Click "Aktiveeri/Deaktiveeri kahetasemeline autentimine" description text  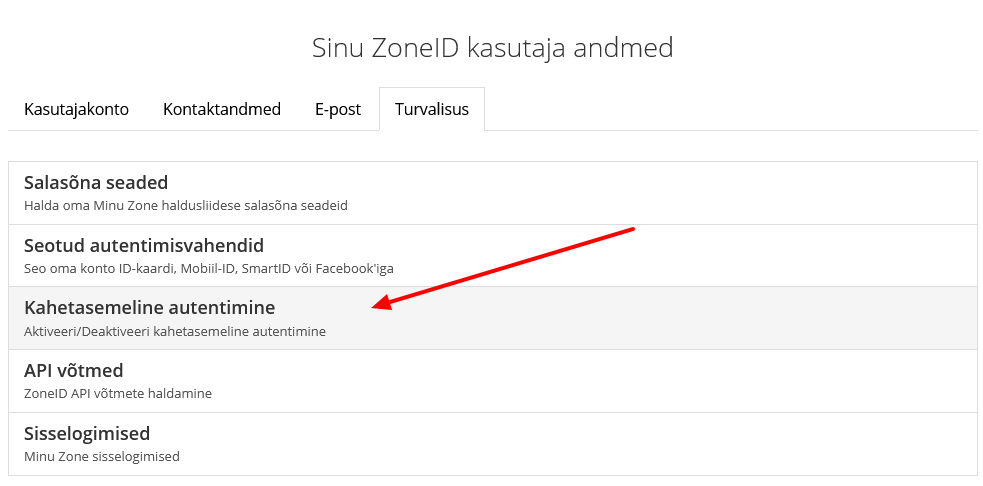coord(175,331)
